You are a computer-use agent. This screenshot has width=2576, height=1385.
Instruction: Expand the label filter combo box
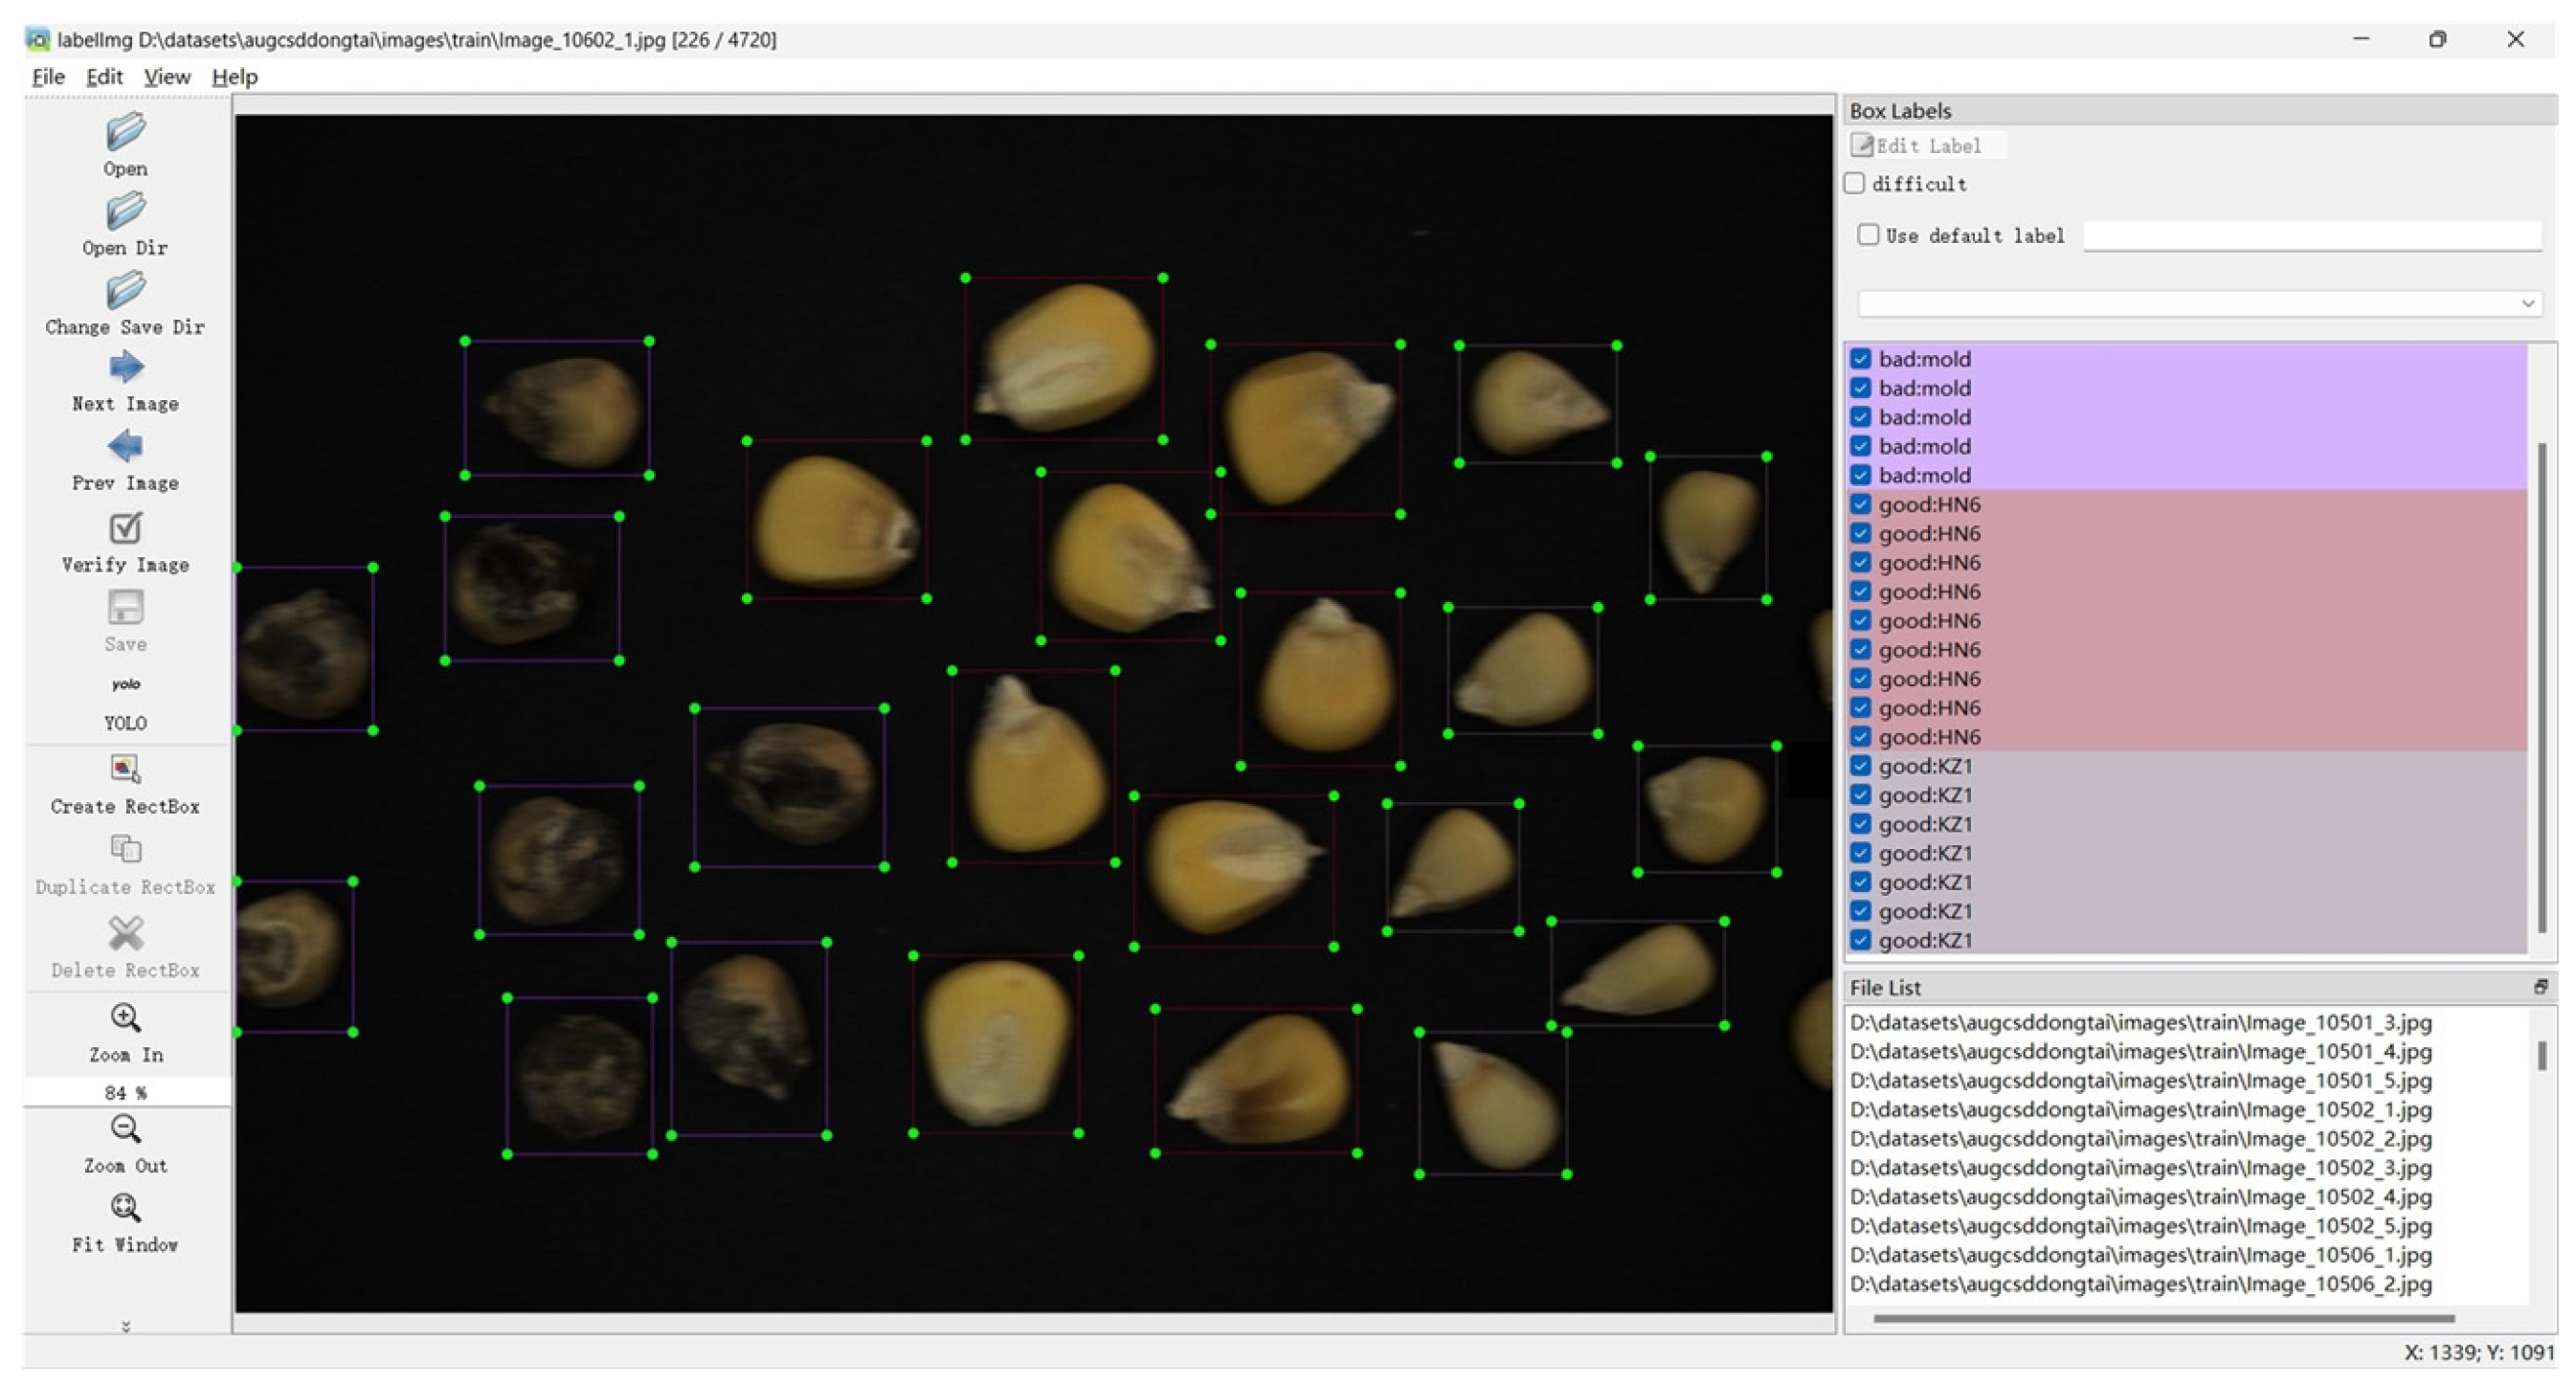[x=2527, y=303]
